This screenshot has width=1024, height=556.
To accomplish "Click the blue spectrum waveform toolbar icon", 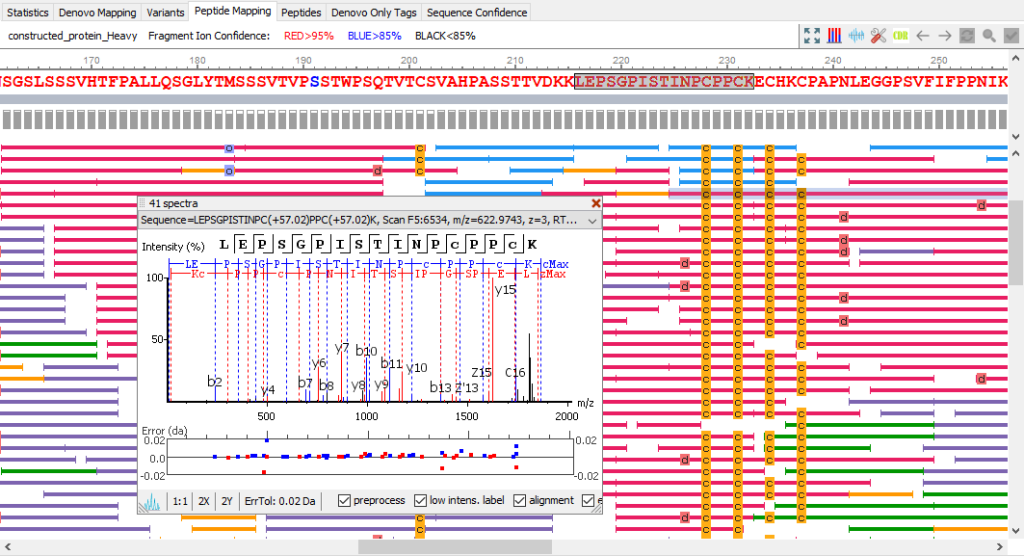I will click(856, 36).
